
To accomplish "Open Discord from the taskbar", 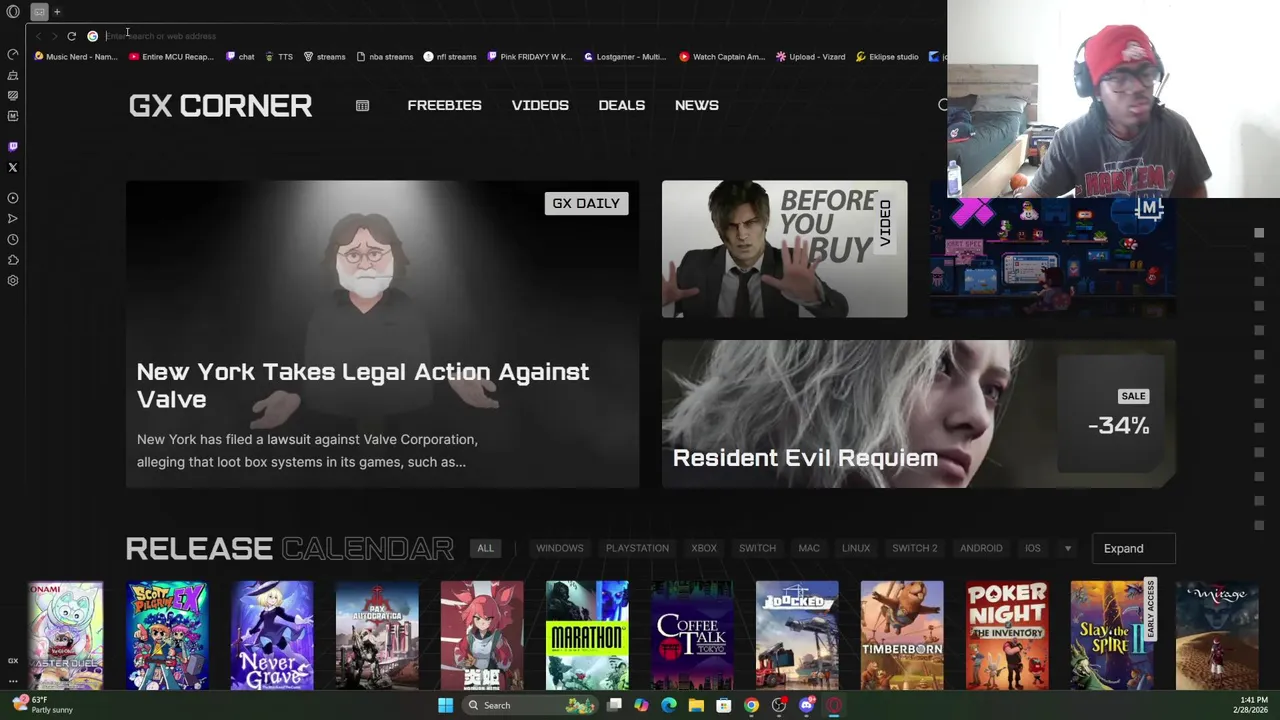I will tap(806, 705).
